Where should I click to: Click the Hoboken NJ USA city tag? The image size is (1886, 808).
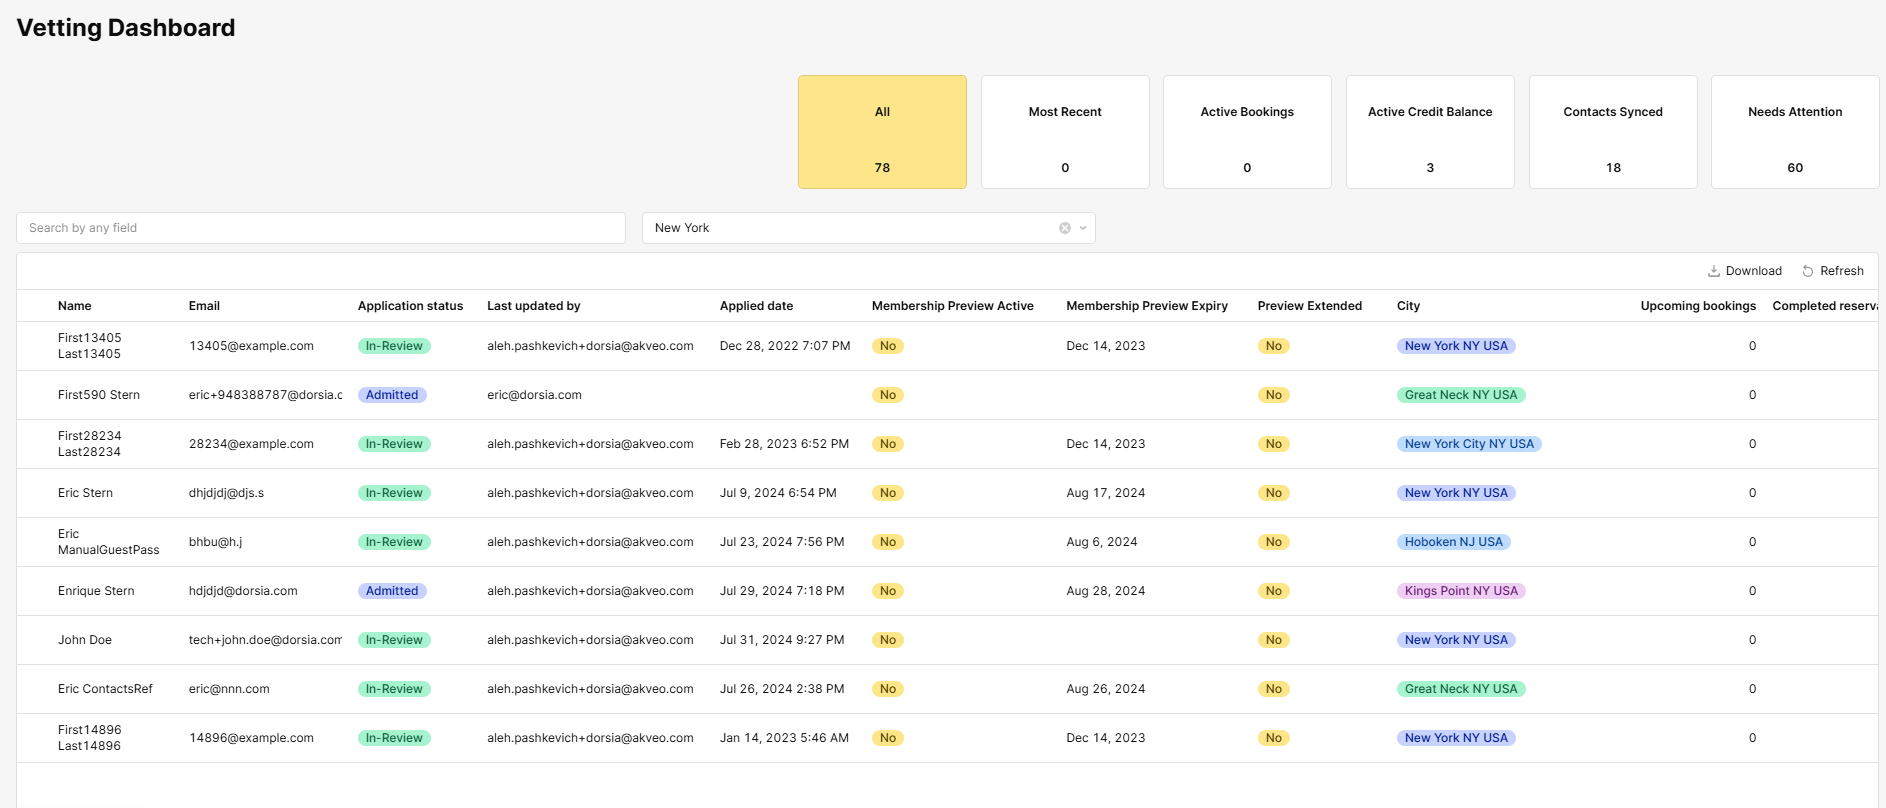tap(1454, 542)
